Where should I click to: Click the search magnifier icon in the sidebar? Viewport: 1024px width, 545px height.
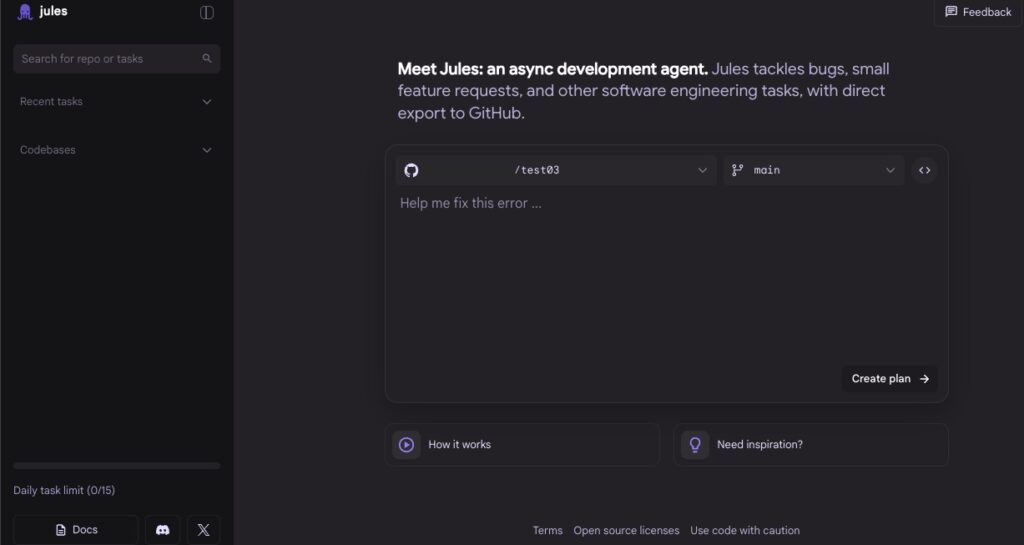coord(207,59)
